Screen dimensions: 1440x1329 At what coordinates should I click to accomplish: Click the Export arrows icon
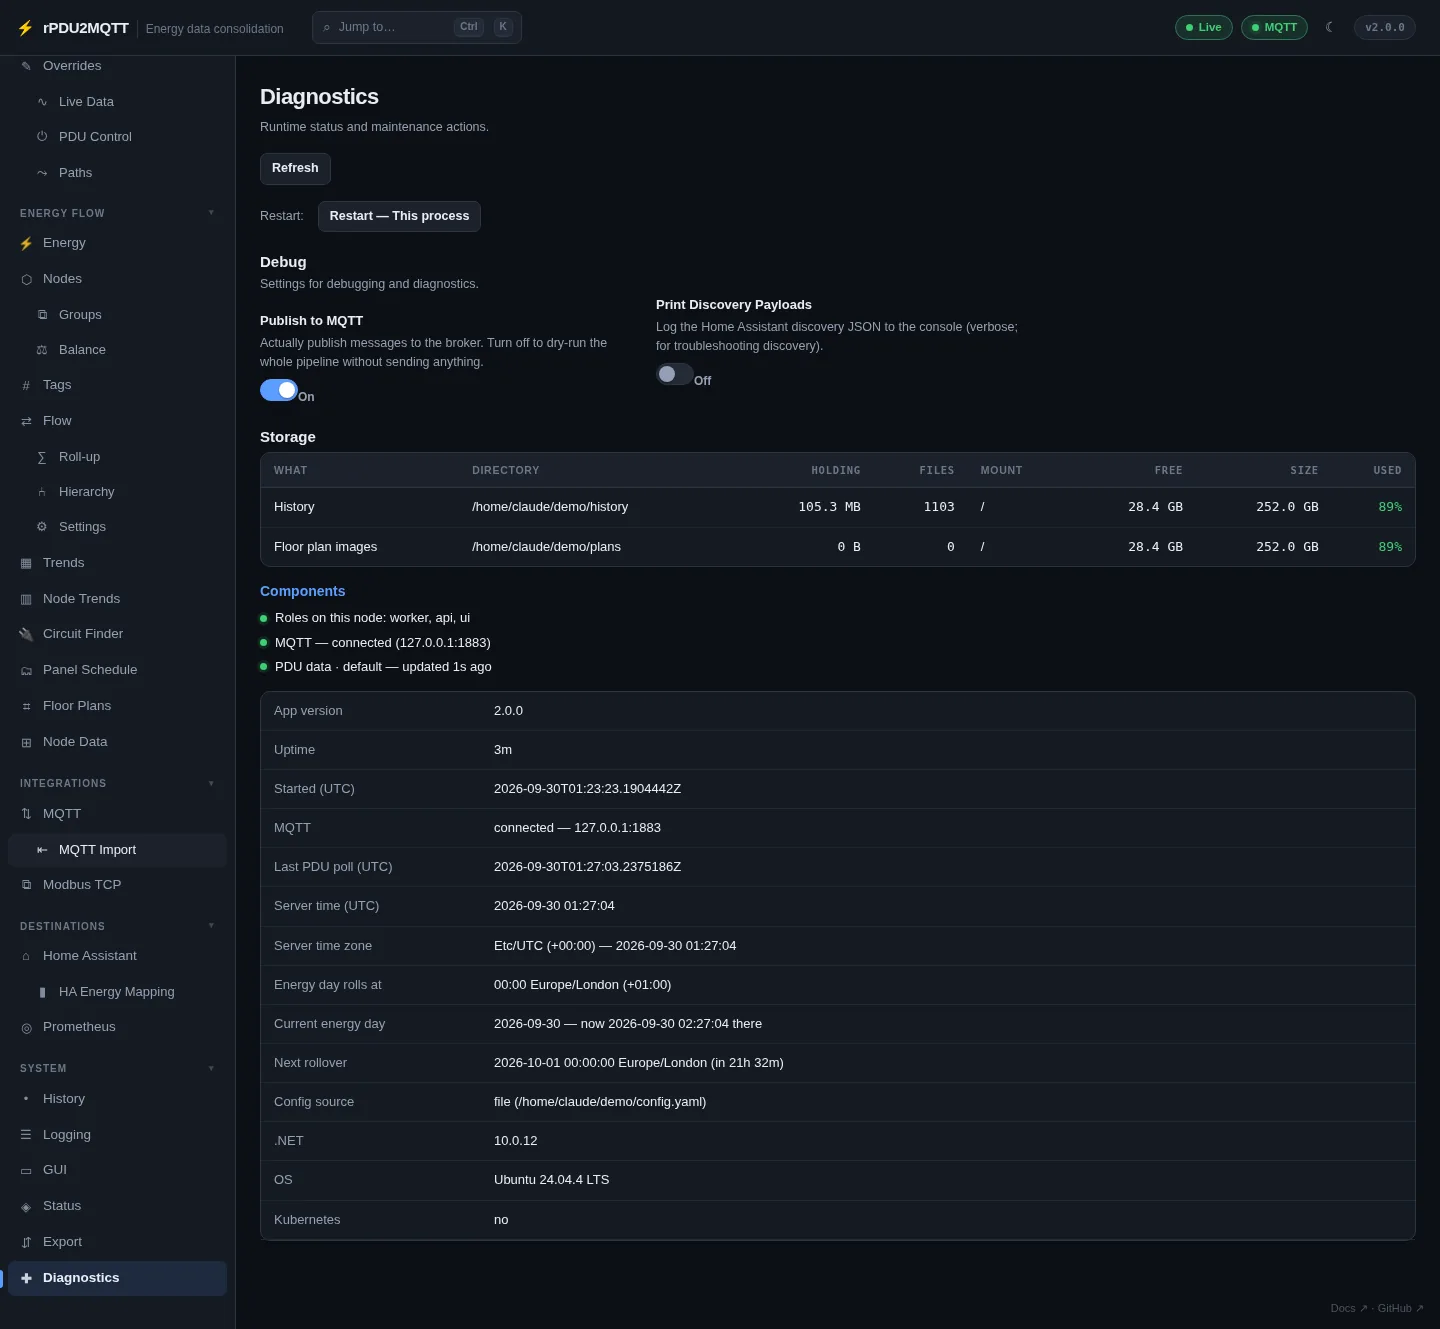coord(26,1242)
